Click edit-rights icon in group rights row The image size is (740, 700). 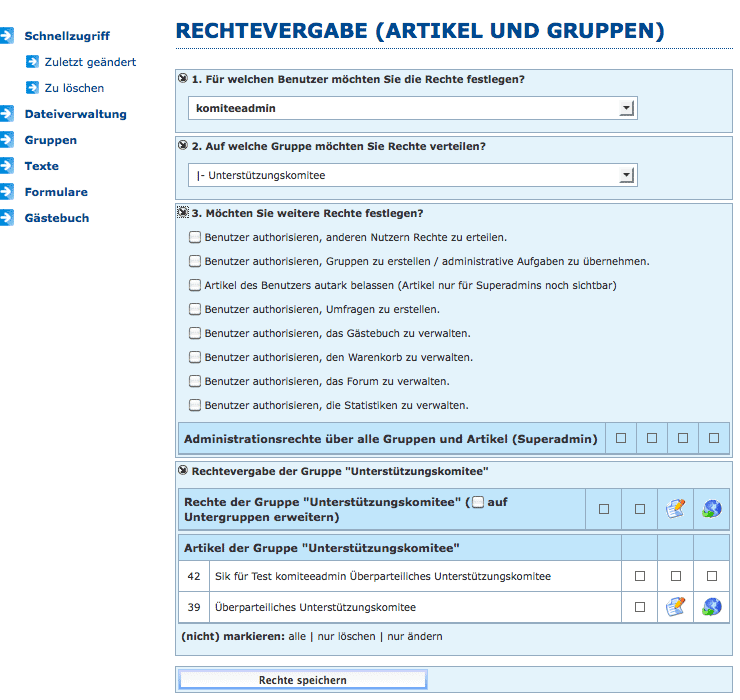(x=675, y=509)
